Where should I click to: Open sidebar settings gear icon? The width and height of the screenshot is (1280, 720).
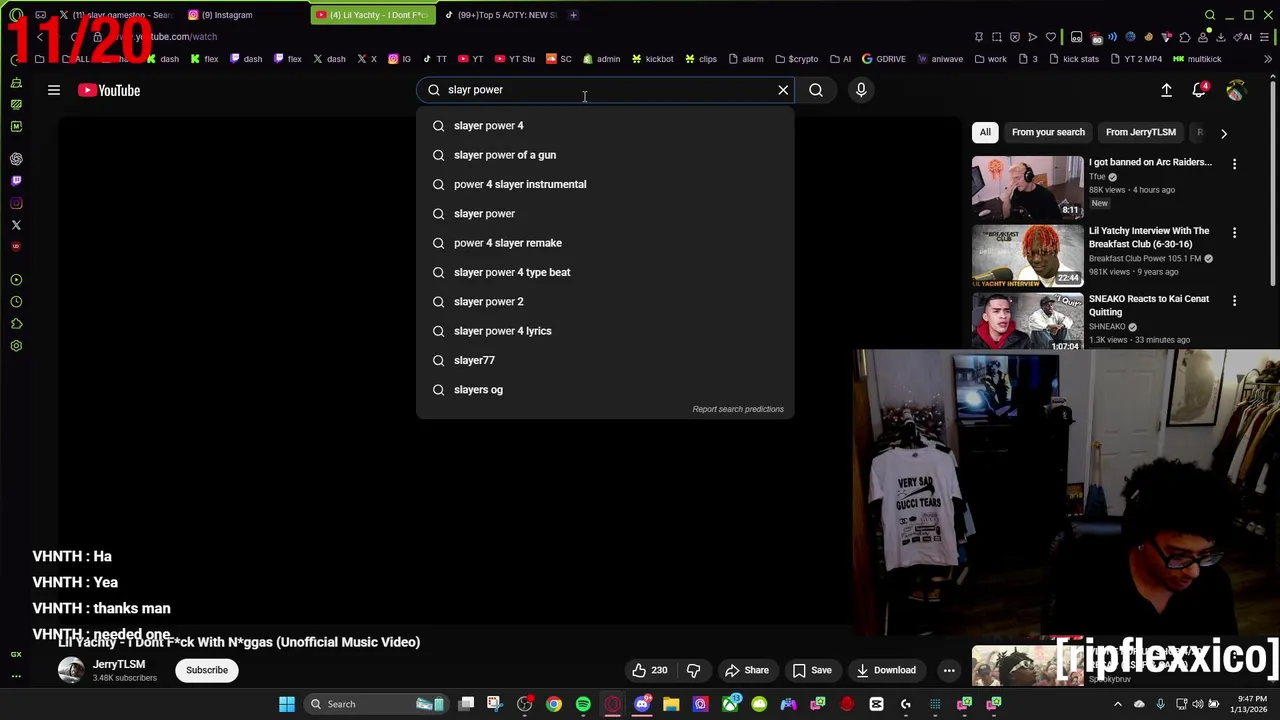point(16,346)
